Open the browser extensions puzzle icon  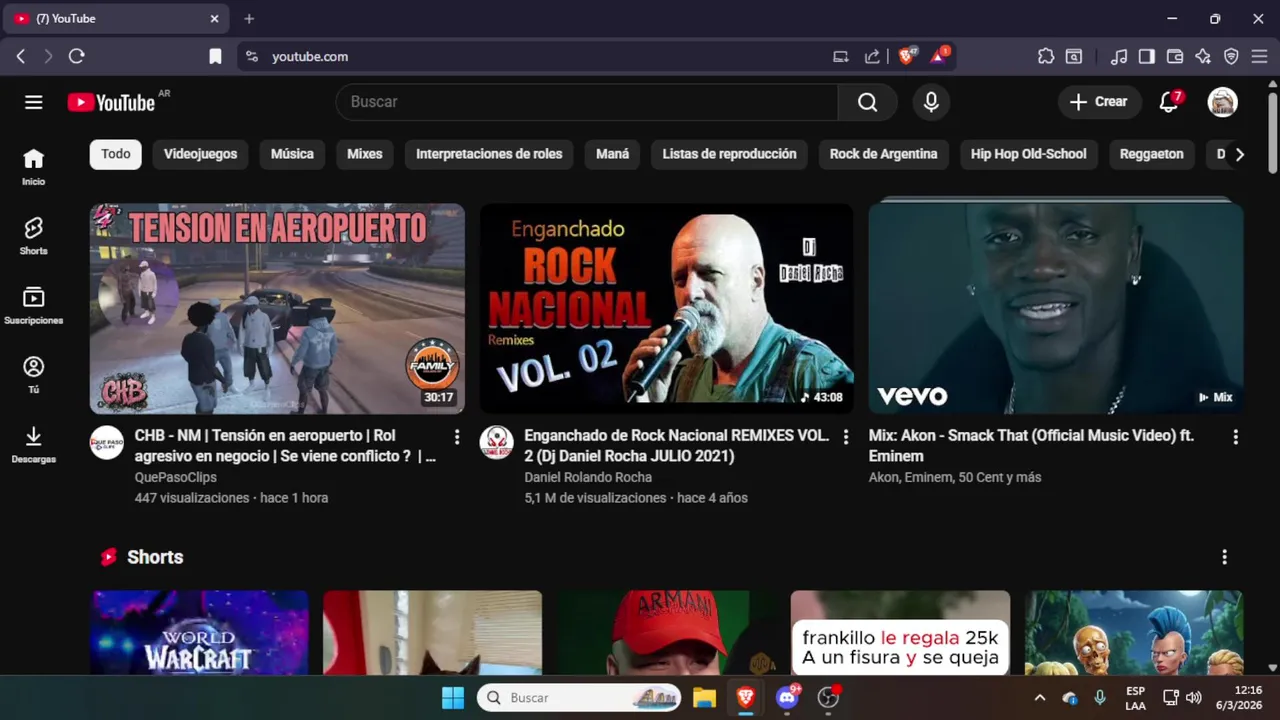click(1046, 57)
